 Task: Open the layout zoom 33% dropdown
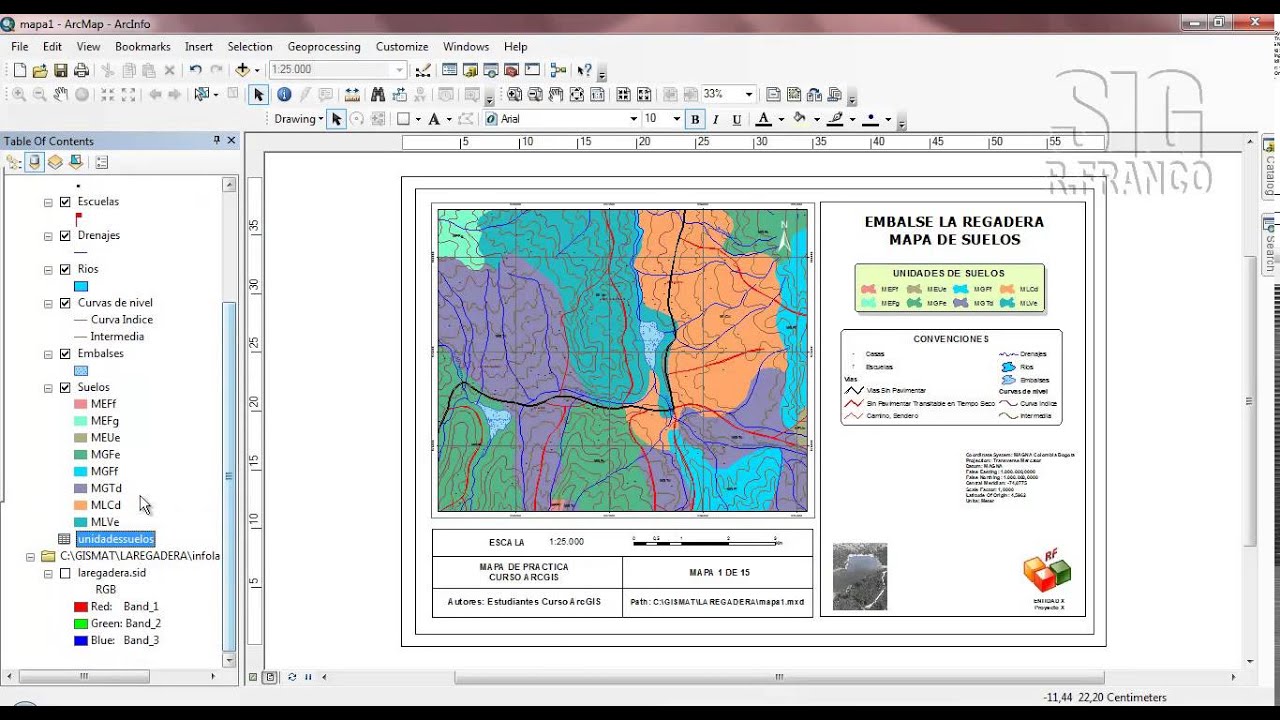pyautogui.click(x=748, y=94)
